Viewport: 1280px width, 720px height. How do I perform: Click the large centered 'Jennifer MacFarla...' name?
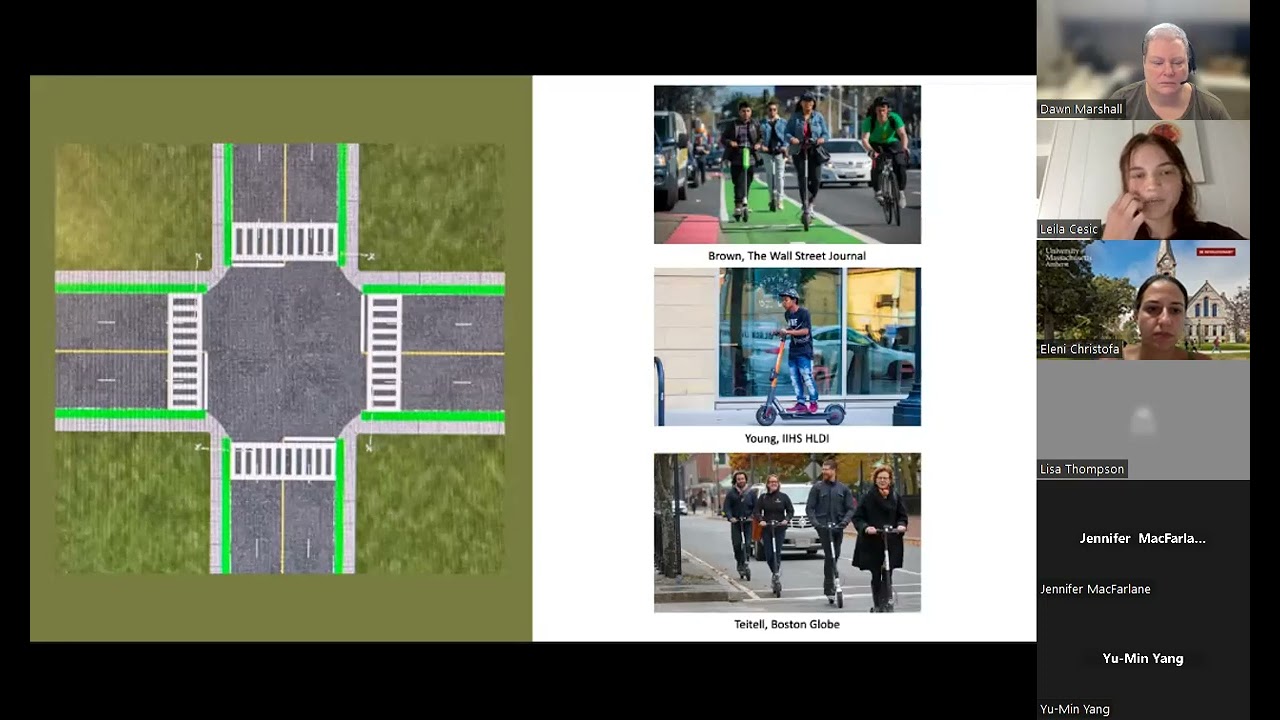(x=1143, y=538)
